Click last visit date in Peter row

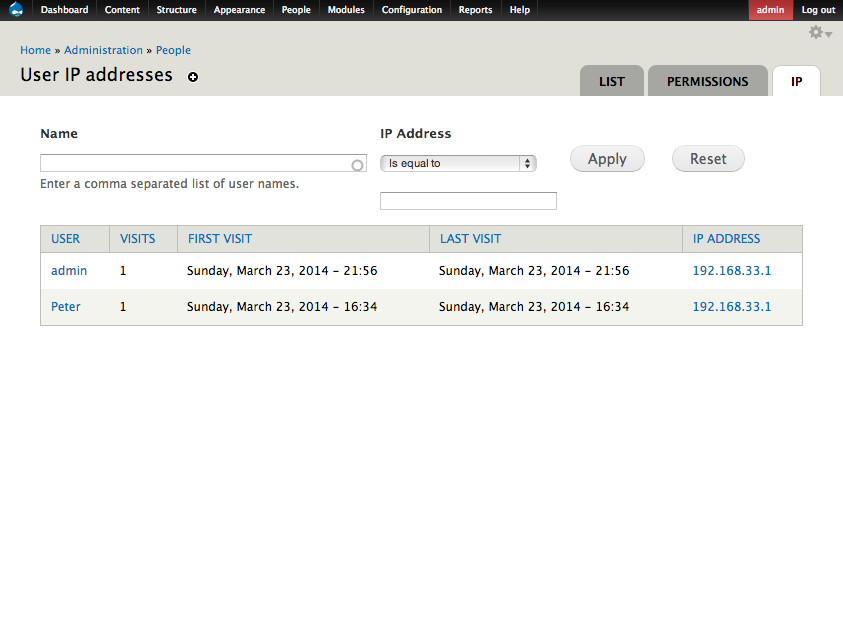[x=534, y=307]
